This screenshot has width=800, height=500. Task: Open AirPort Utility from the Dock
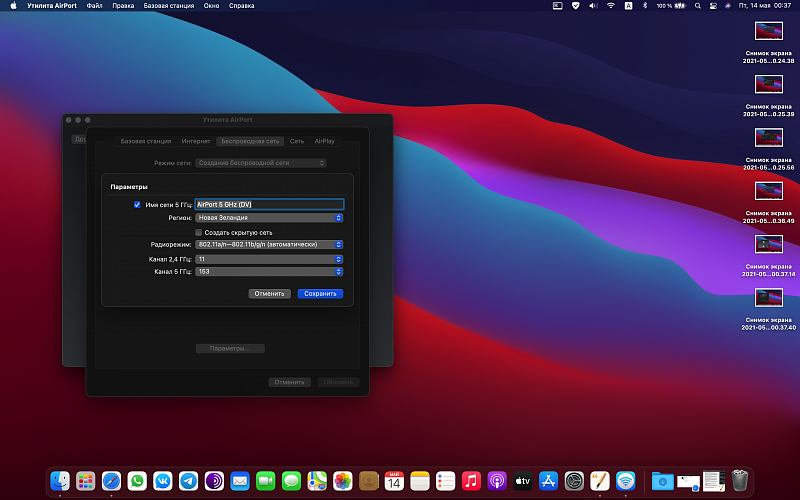(x=626, y=481)
